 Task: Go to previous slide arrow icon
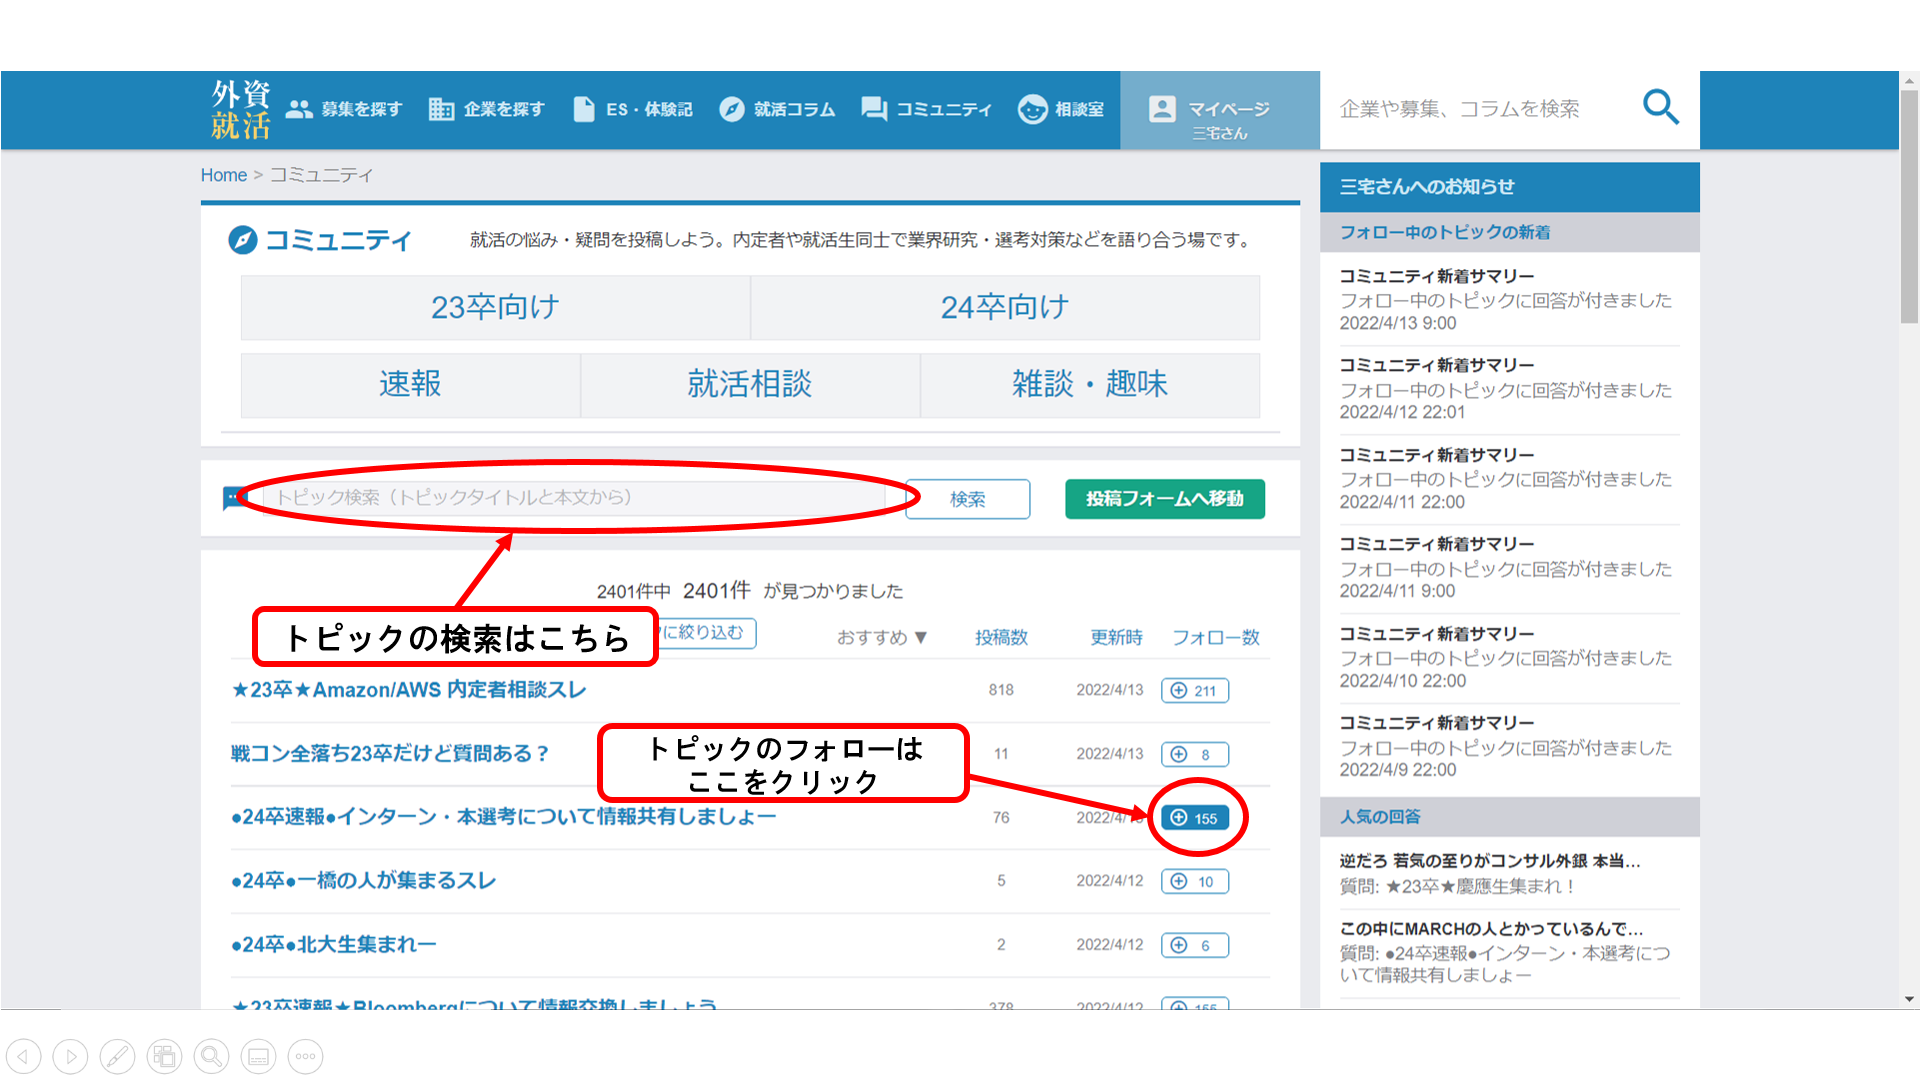tap(23, 1056)
